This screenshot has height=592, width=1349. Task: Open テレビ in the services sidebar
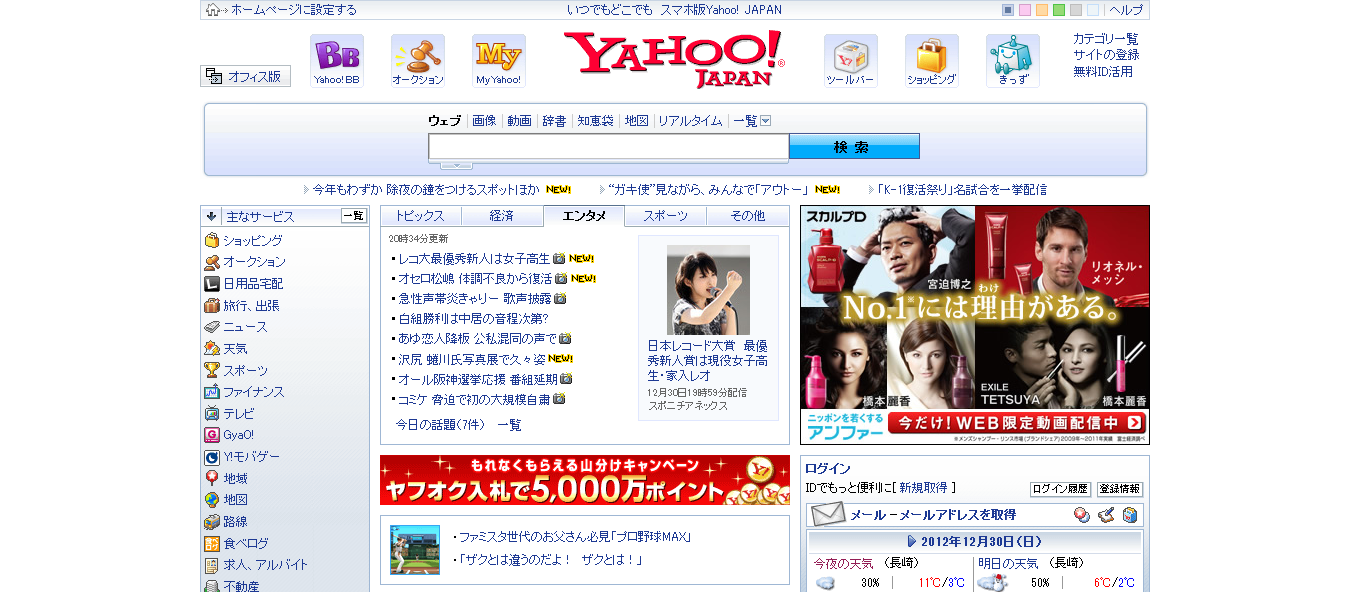[x=238, y=414]
